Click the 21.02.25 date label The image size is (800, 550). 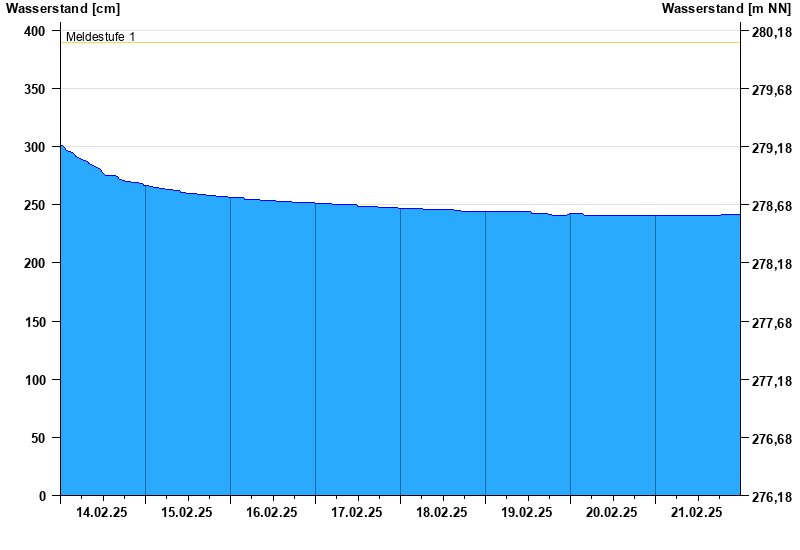tap(696, 513)
